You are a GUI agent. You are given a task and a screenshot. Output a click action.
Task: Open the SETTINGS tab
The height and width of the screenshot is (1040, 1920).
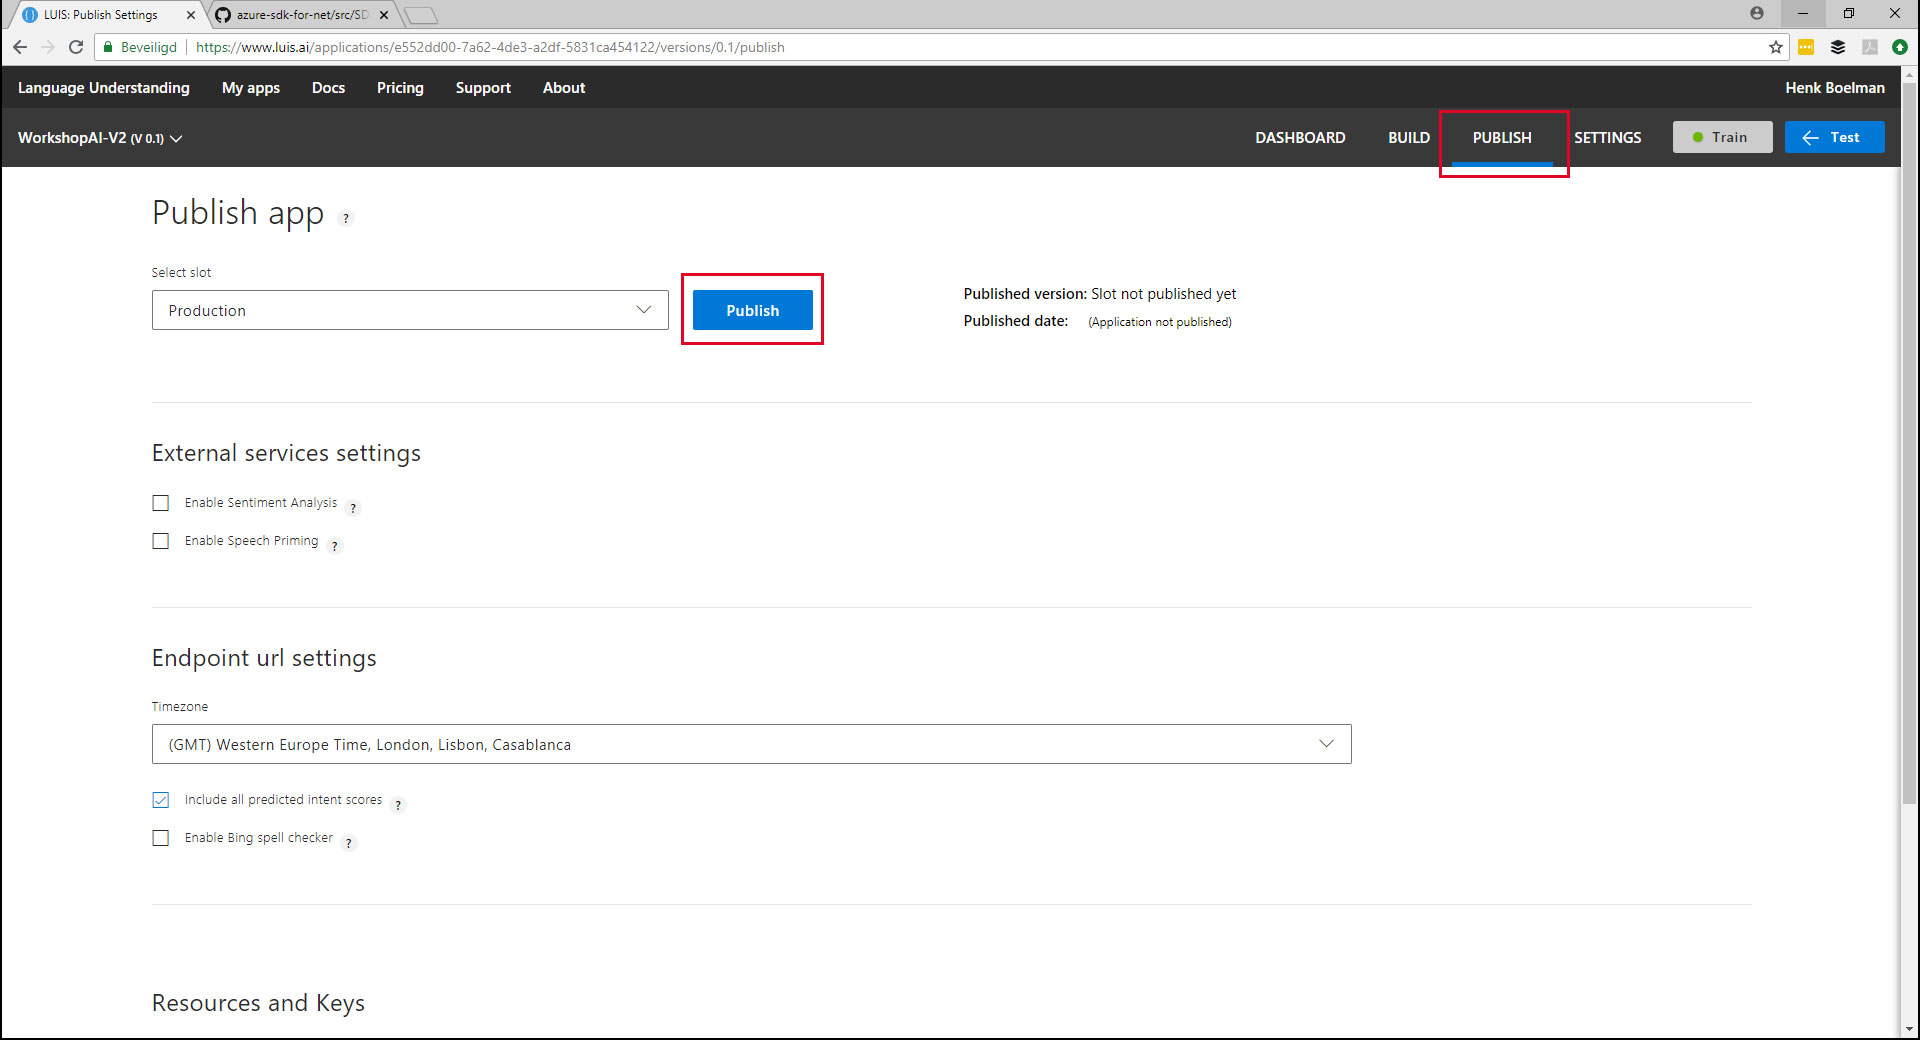(1608, 138)
